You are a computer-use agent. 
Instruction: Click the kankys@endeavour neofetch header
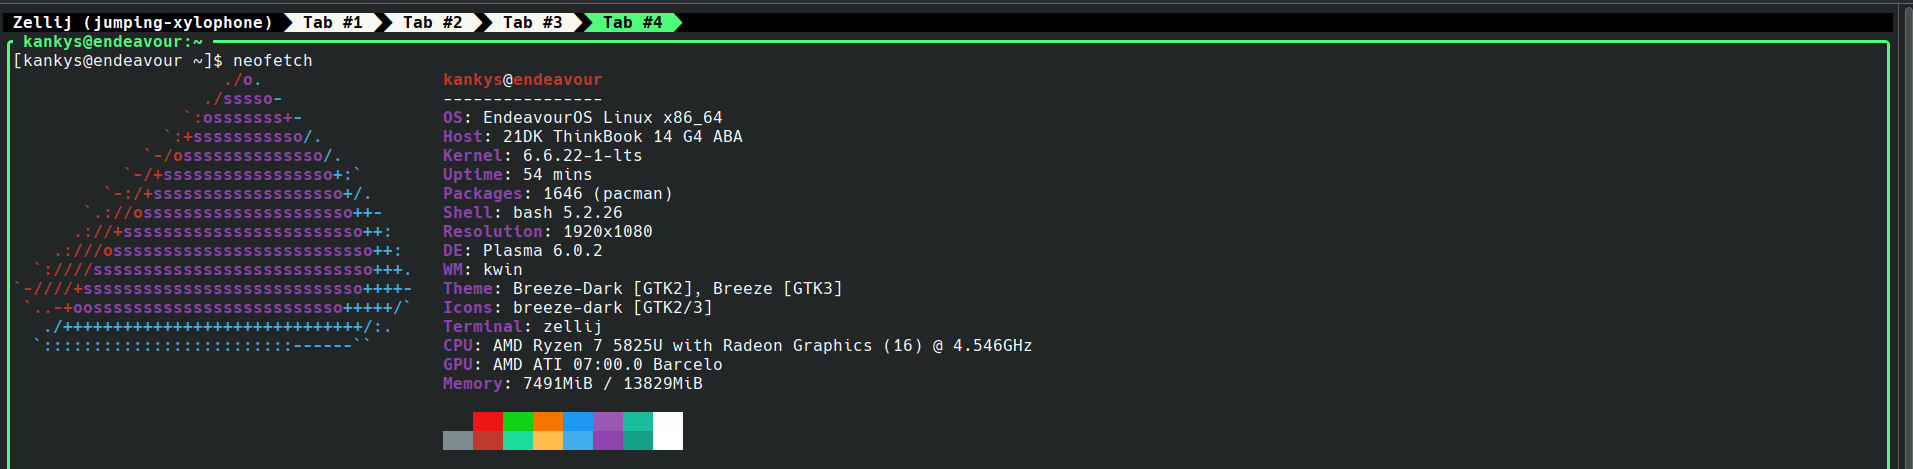(522, 80)
